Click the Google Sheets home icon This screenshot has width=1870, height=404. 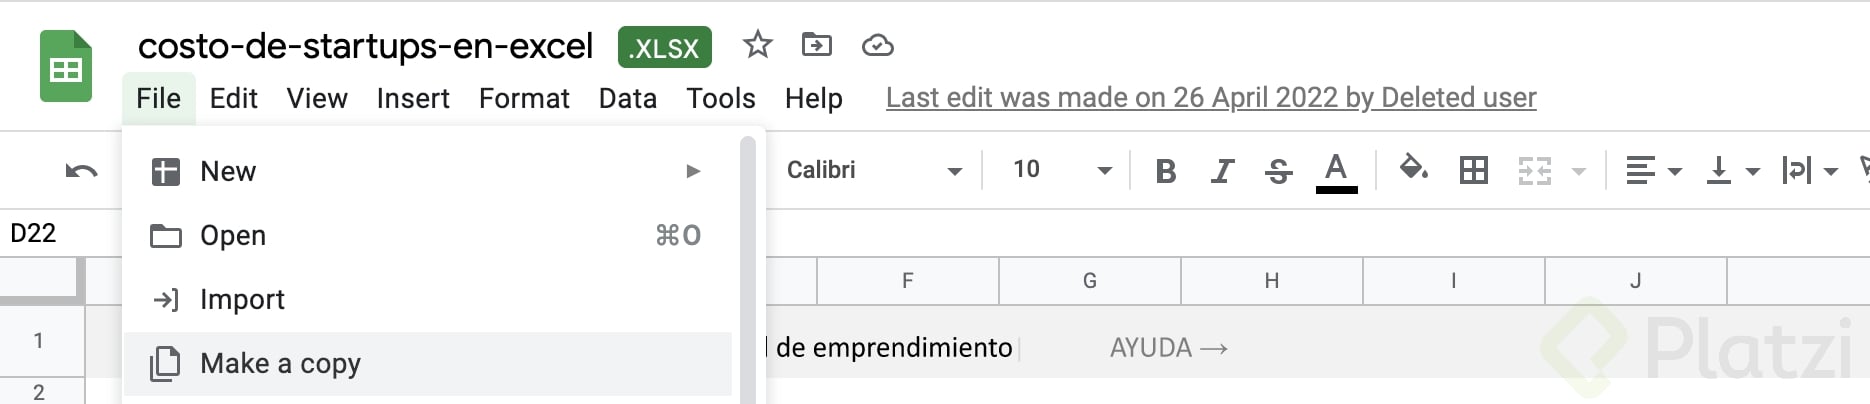[x=66, y=67]
